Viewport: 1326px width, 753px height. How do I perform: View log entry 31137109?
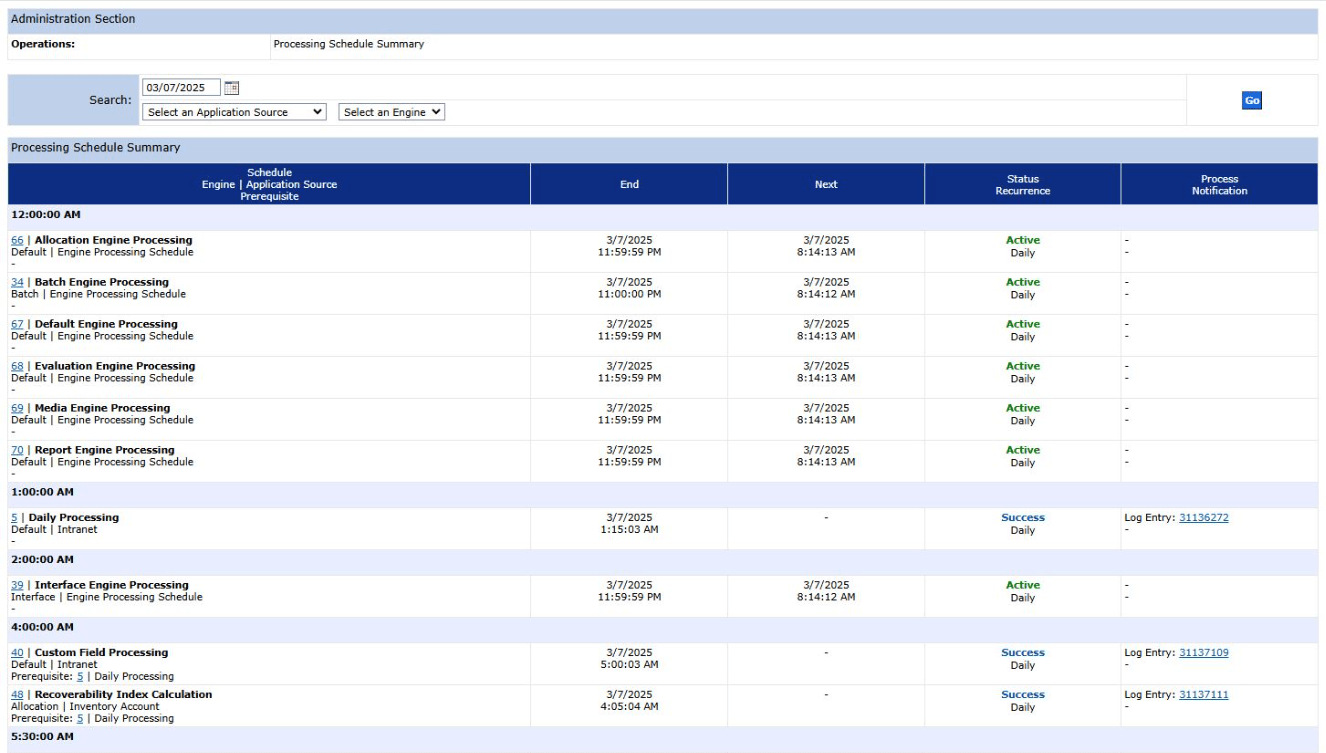pos(1203,653)
